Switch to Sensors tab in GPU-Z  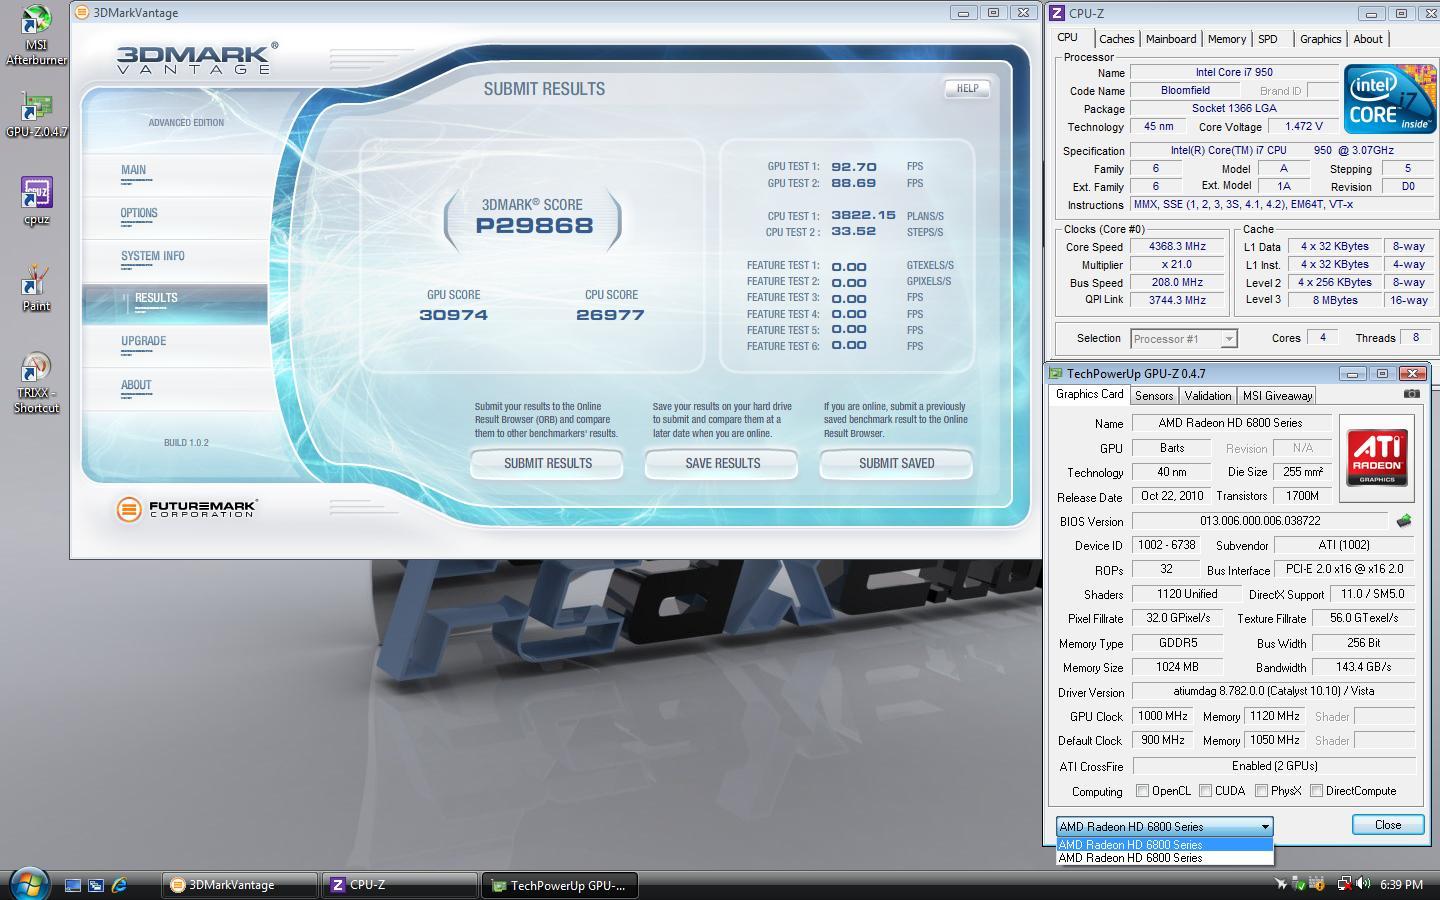pos(1154,396)
